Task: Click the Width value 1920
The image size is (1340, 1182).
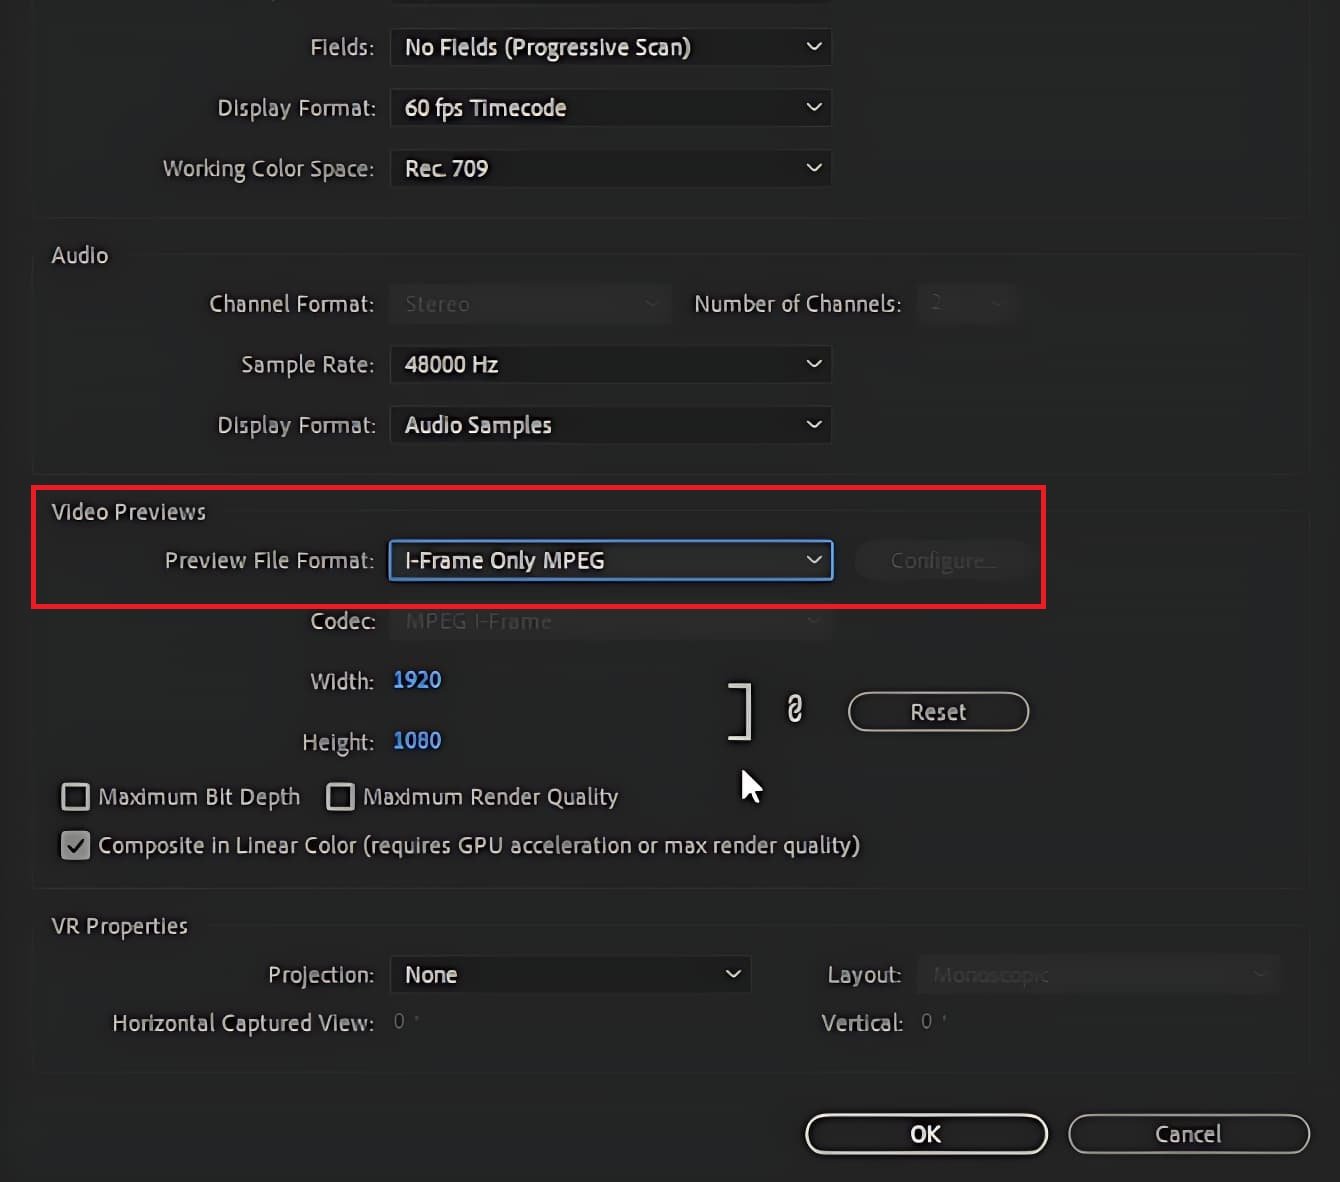Action: point(417,681)
